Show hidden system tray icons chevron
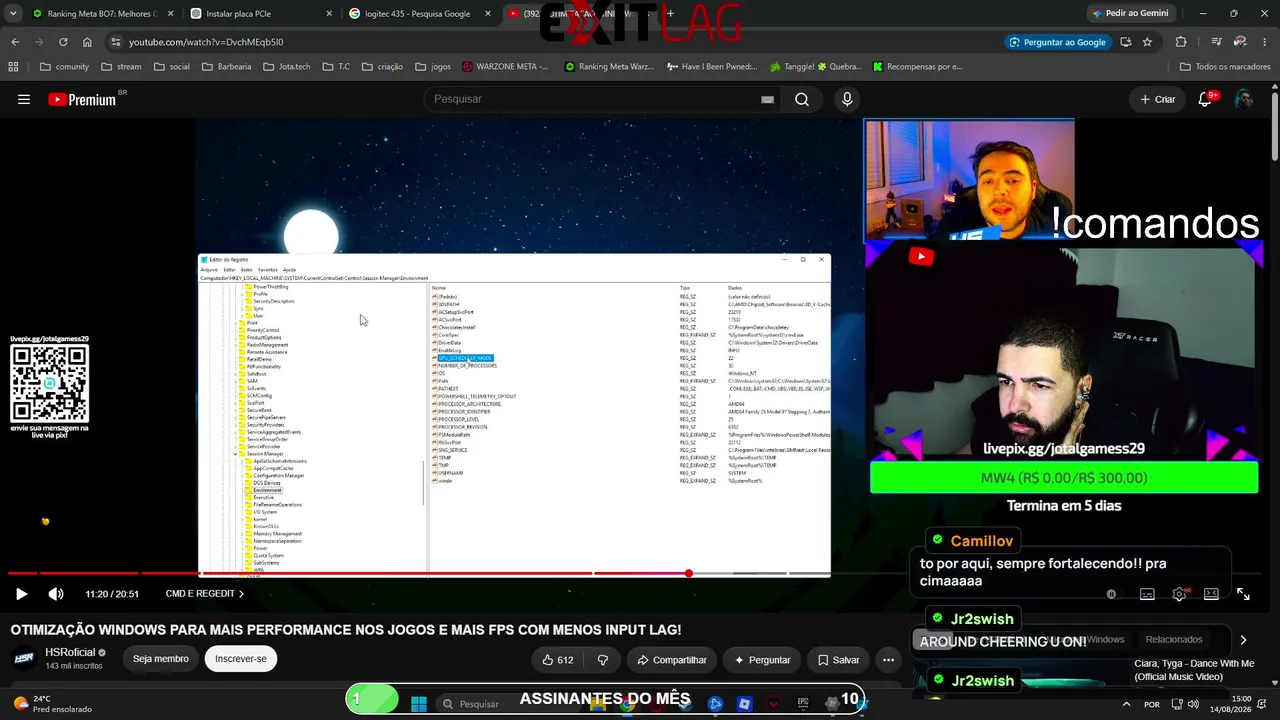 pyautogui.click(x=1127, y=704)
